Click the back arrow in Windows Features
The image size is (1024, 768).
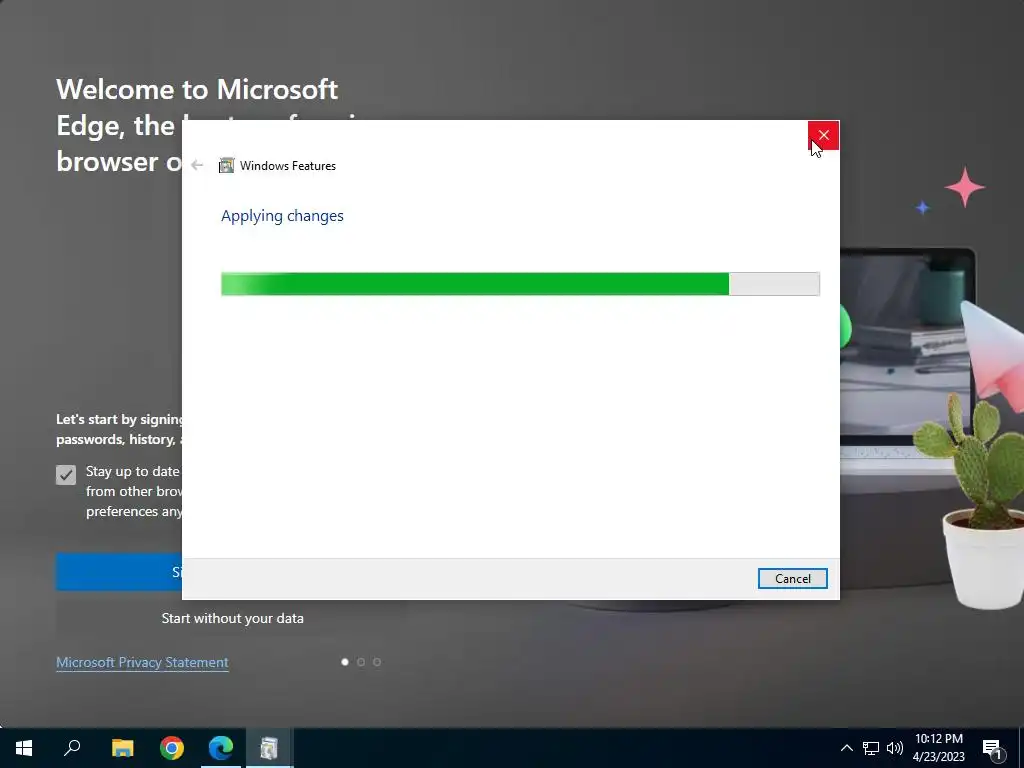(197, 165)
